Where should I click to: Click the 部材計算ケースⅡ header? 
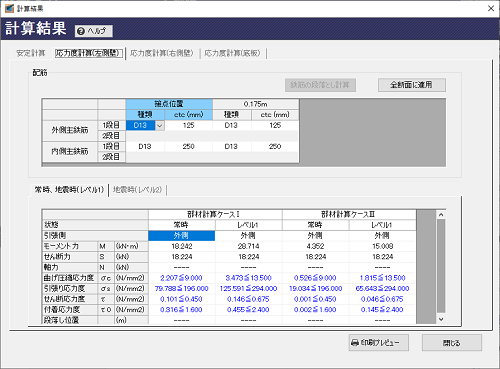tap(349, 214)
